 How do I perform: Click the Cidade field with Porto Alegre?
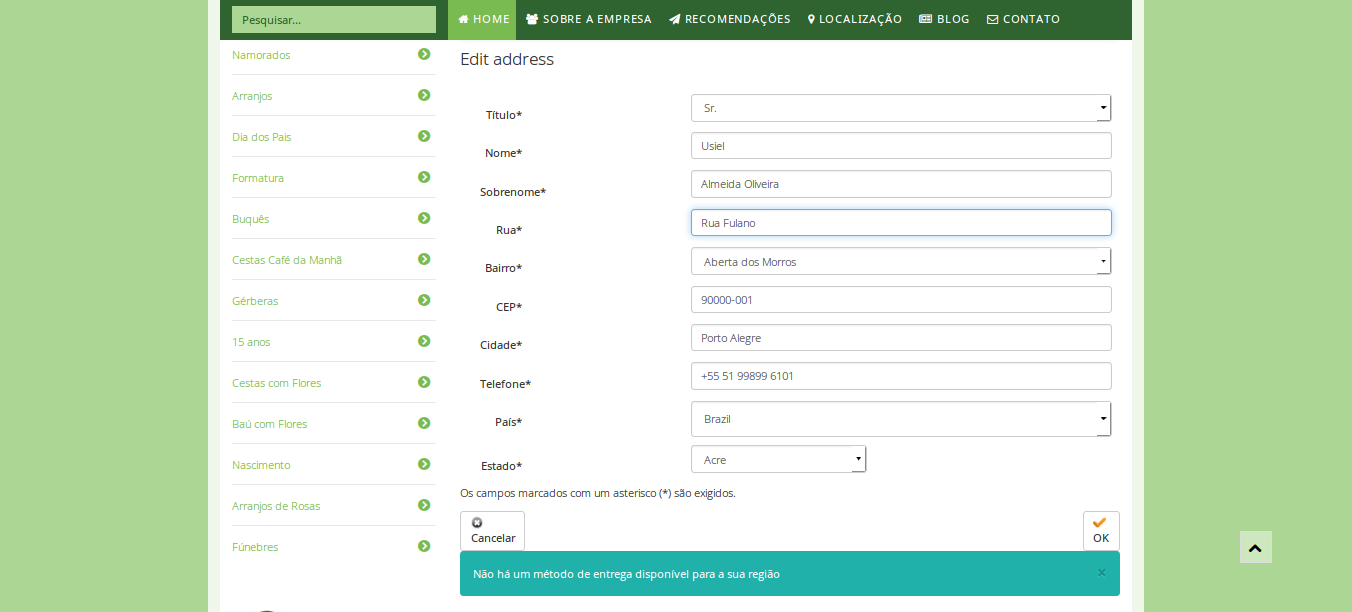pos(901,337)
